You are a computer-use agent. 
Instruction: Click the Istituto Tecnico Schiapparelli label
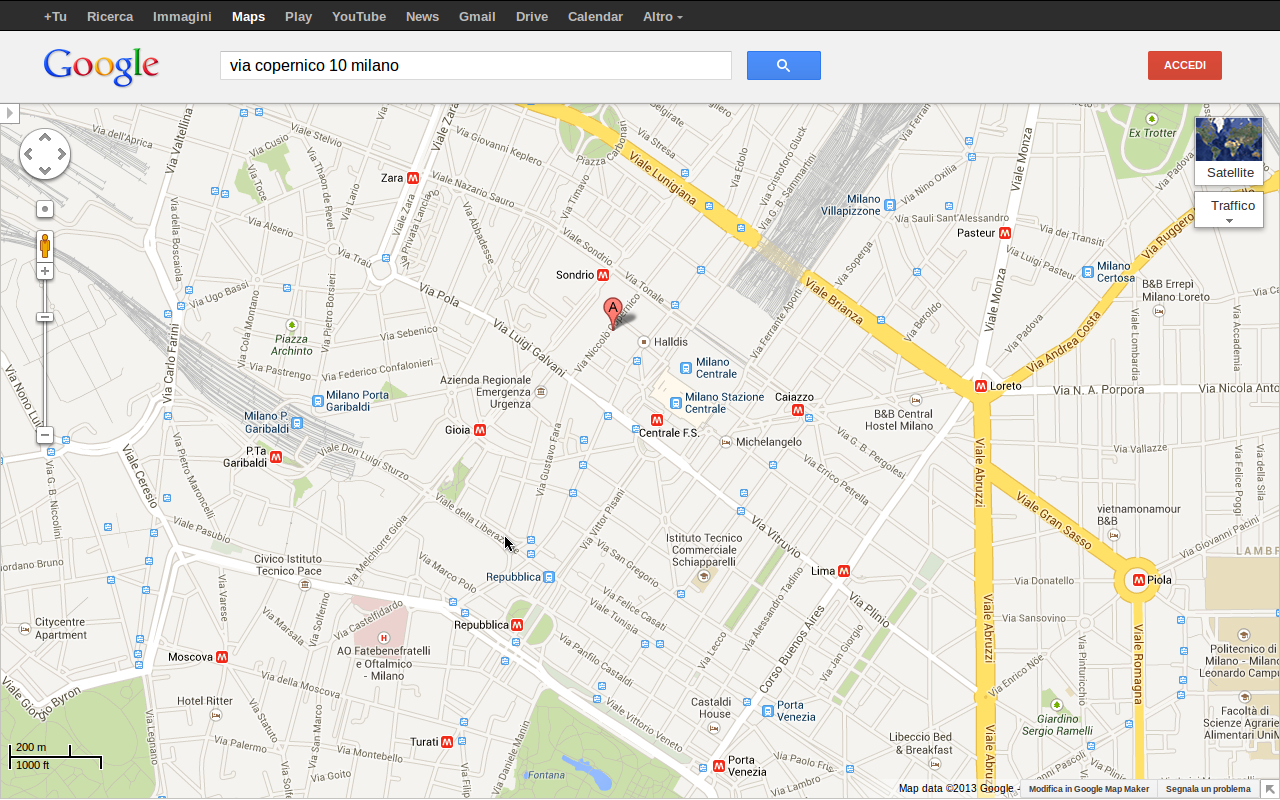pyautogui.click(x=705, y=550)
